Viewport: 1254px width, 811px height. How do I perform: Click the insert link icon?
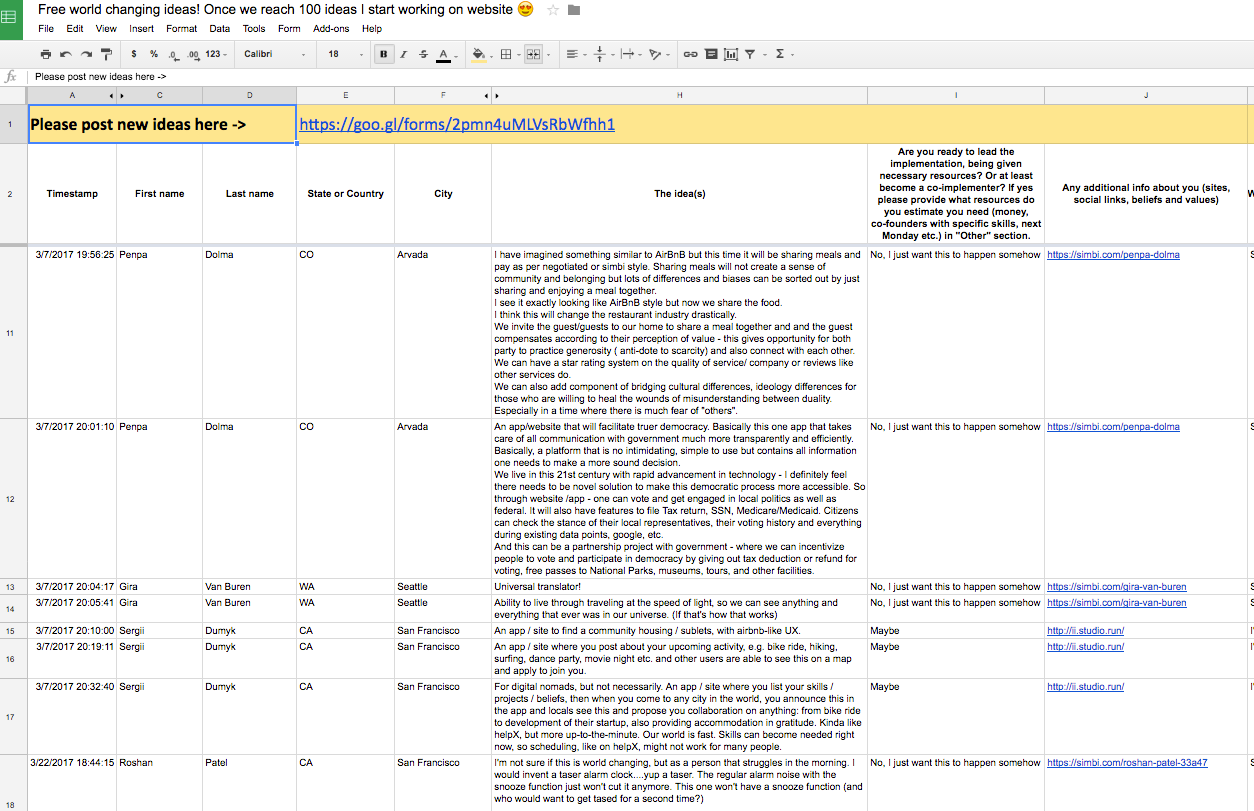pos(690,54)
